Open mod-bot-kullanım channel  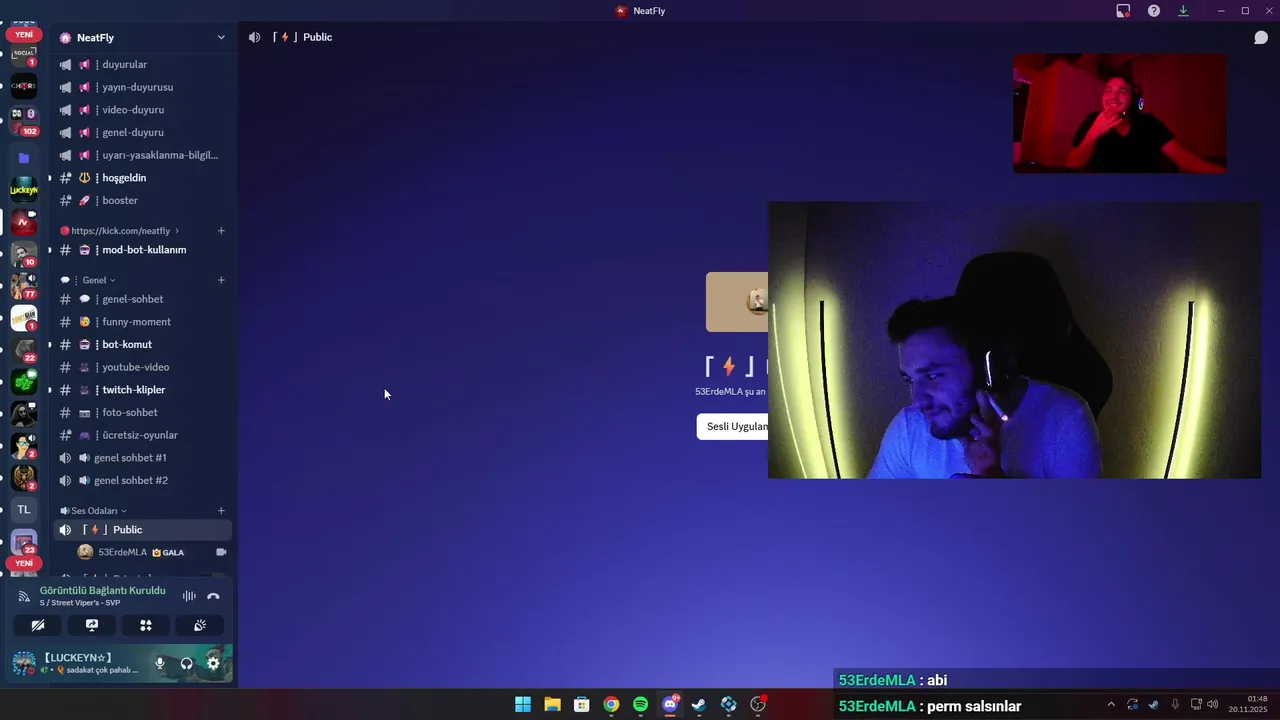click(142, 250)
